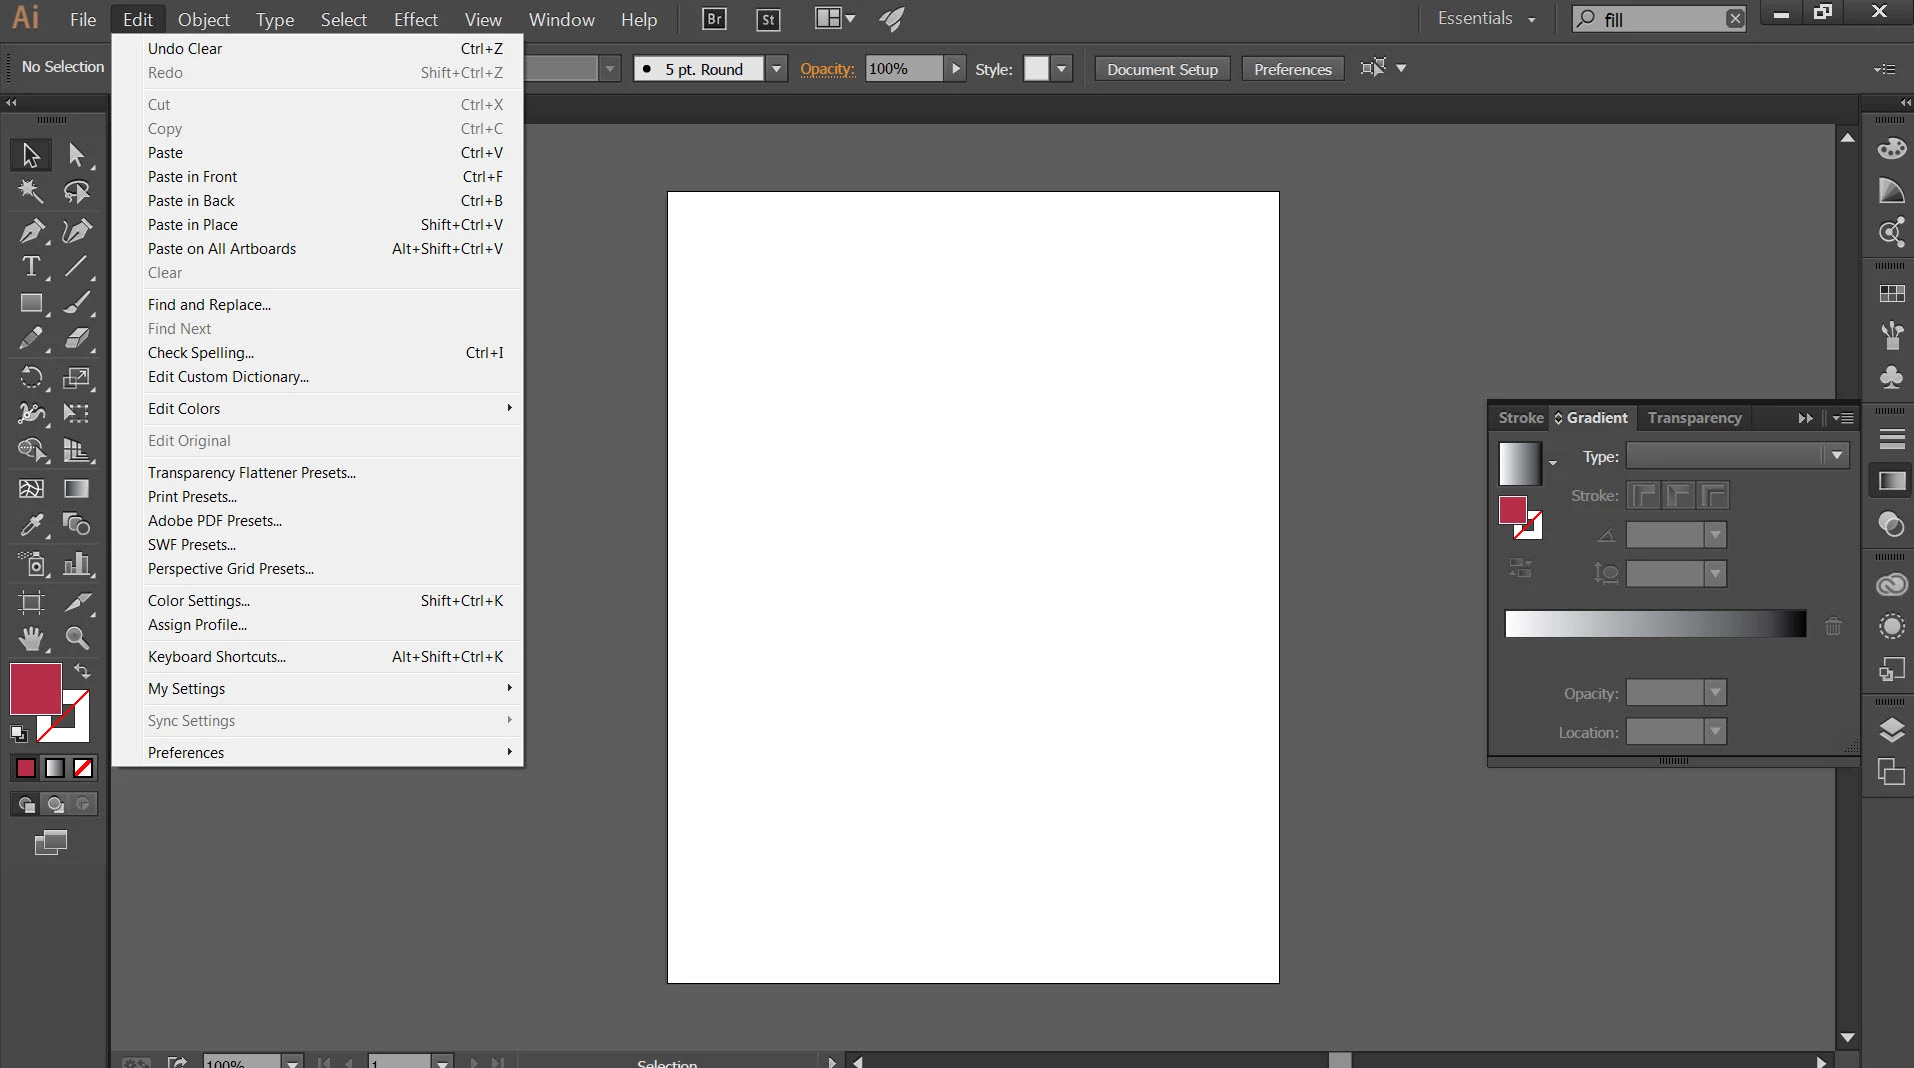Select the Eyedropper tool

tap(31, 525)
